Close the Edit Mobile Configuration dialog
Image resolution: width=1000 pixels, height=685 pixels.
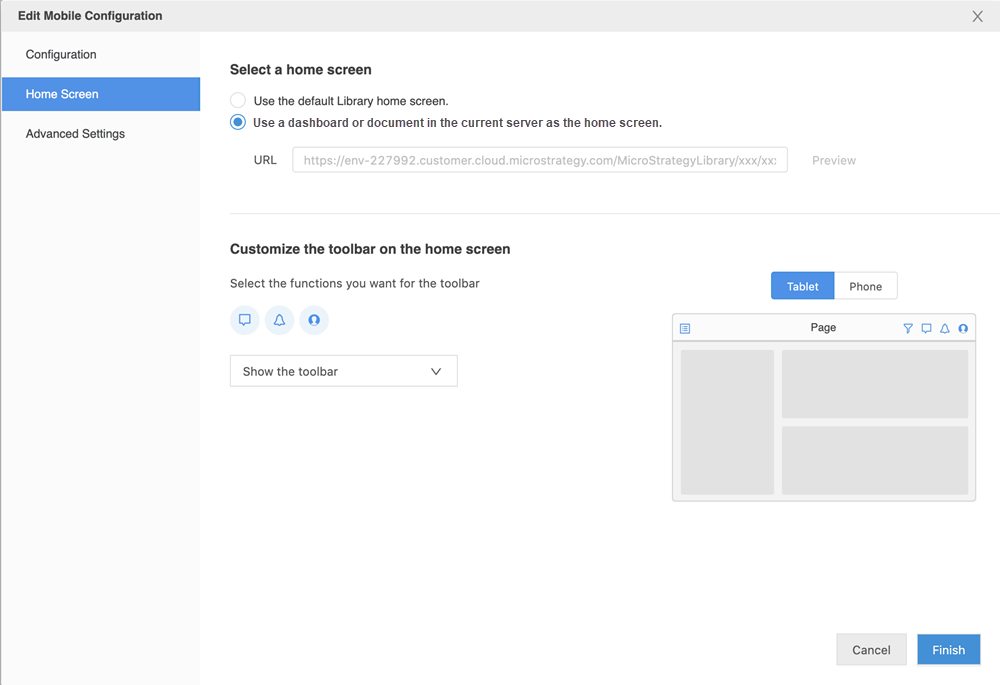pos(978,16)
